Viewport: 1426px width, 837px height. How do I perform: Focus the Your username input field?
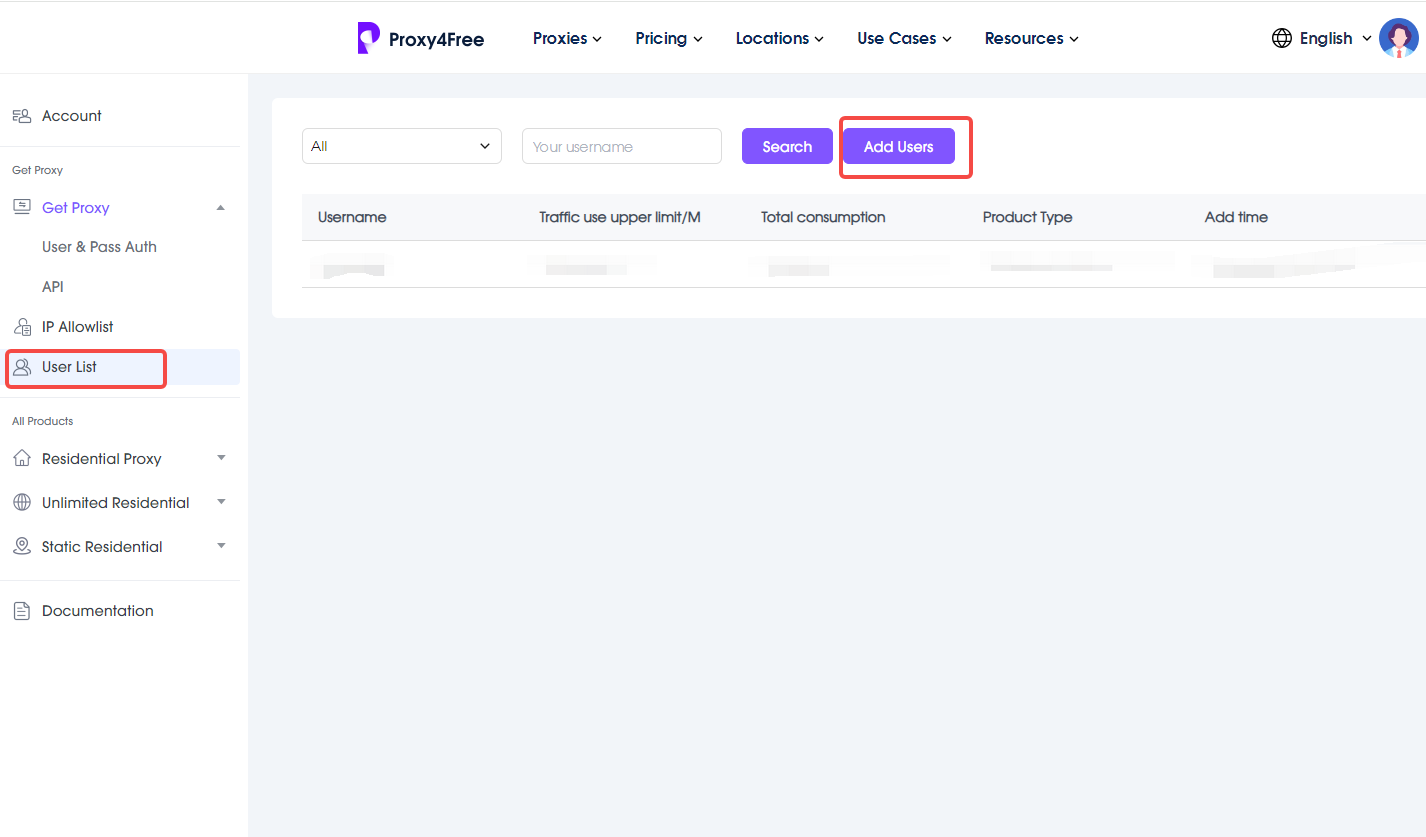[622, 146]
